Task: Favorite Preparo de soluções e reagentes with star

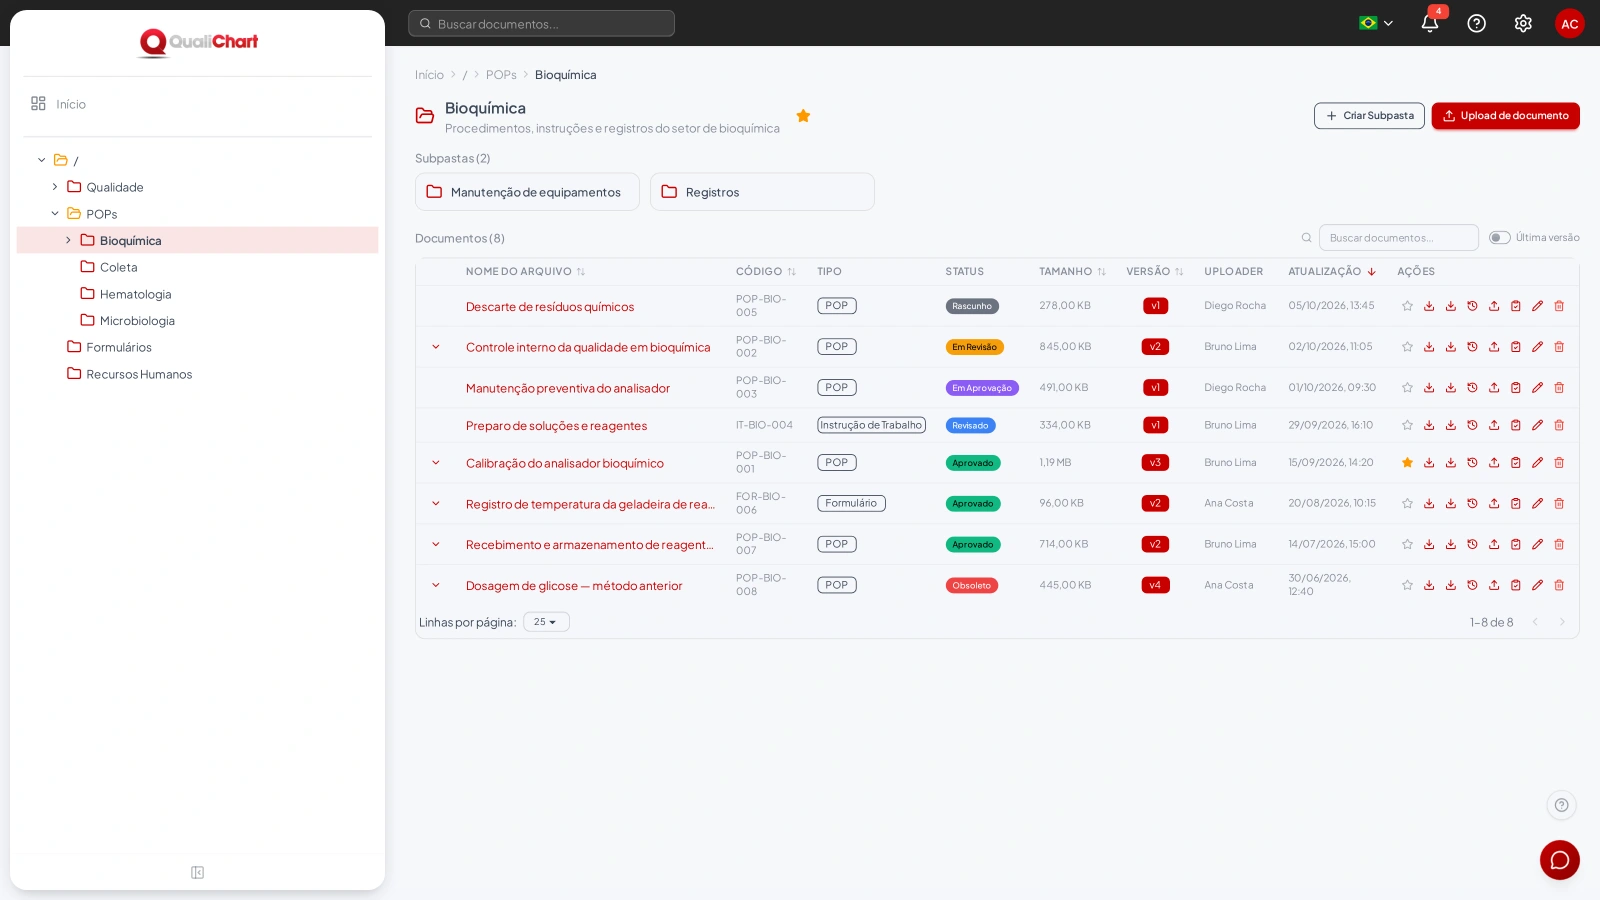Action: 1407,425
